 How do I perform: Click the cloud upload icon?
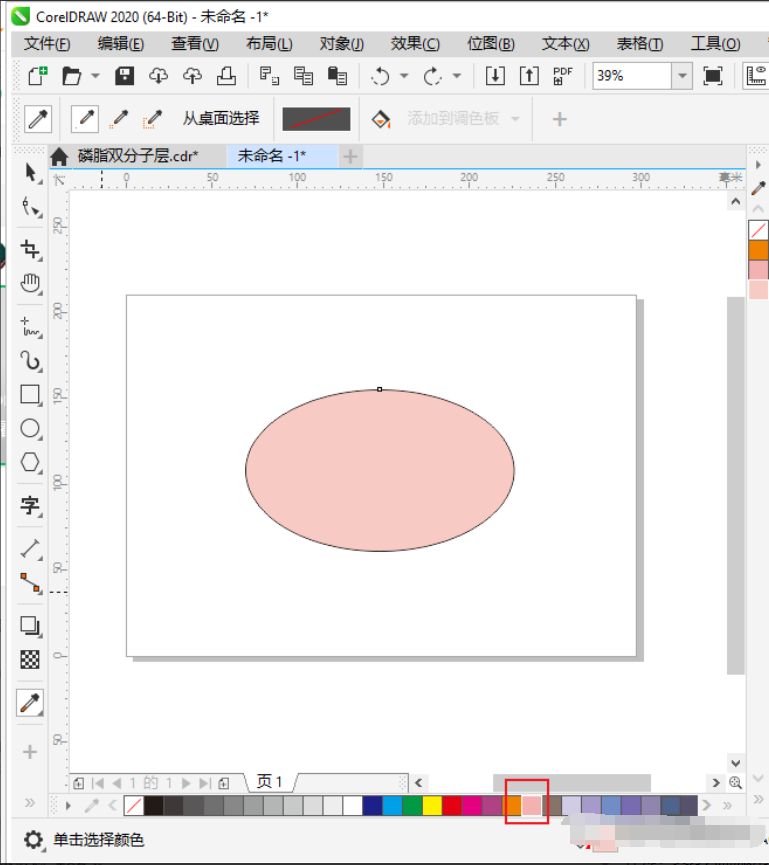click(x=193, y=76)
